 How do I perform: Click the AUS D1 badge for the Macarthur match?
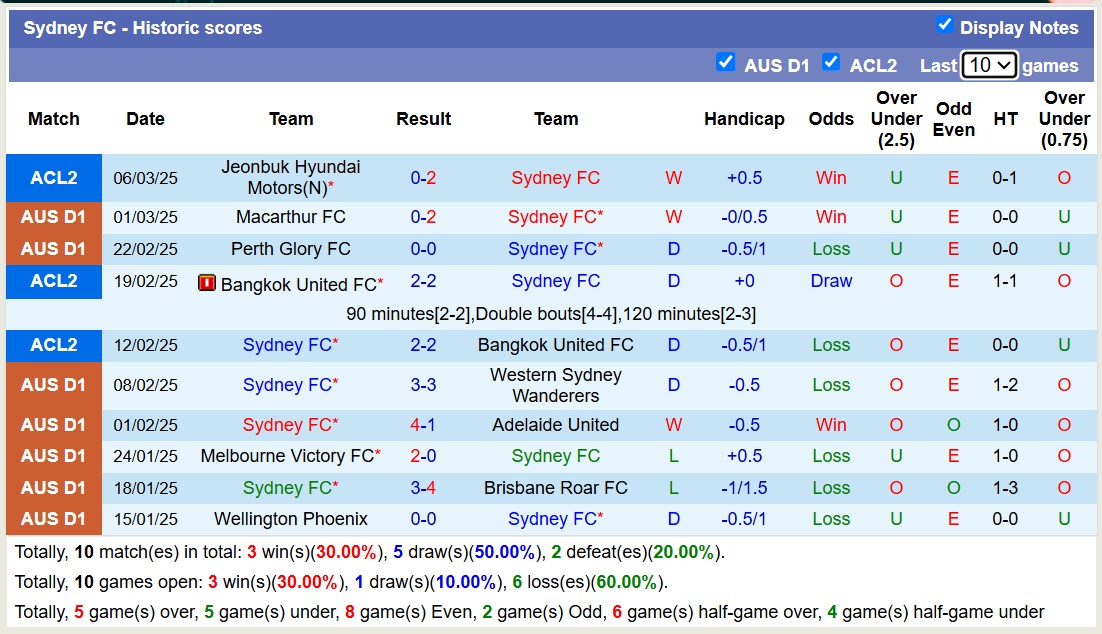tap(53, 217)
